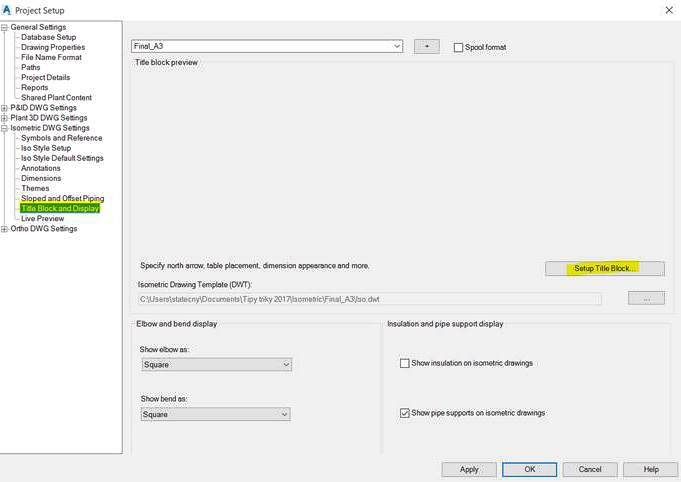Collapse the Isometric DWG Settings node
The width and height of the screenshot is (681, 482).
[x=5, y=128]
